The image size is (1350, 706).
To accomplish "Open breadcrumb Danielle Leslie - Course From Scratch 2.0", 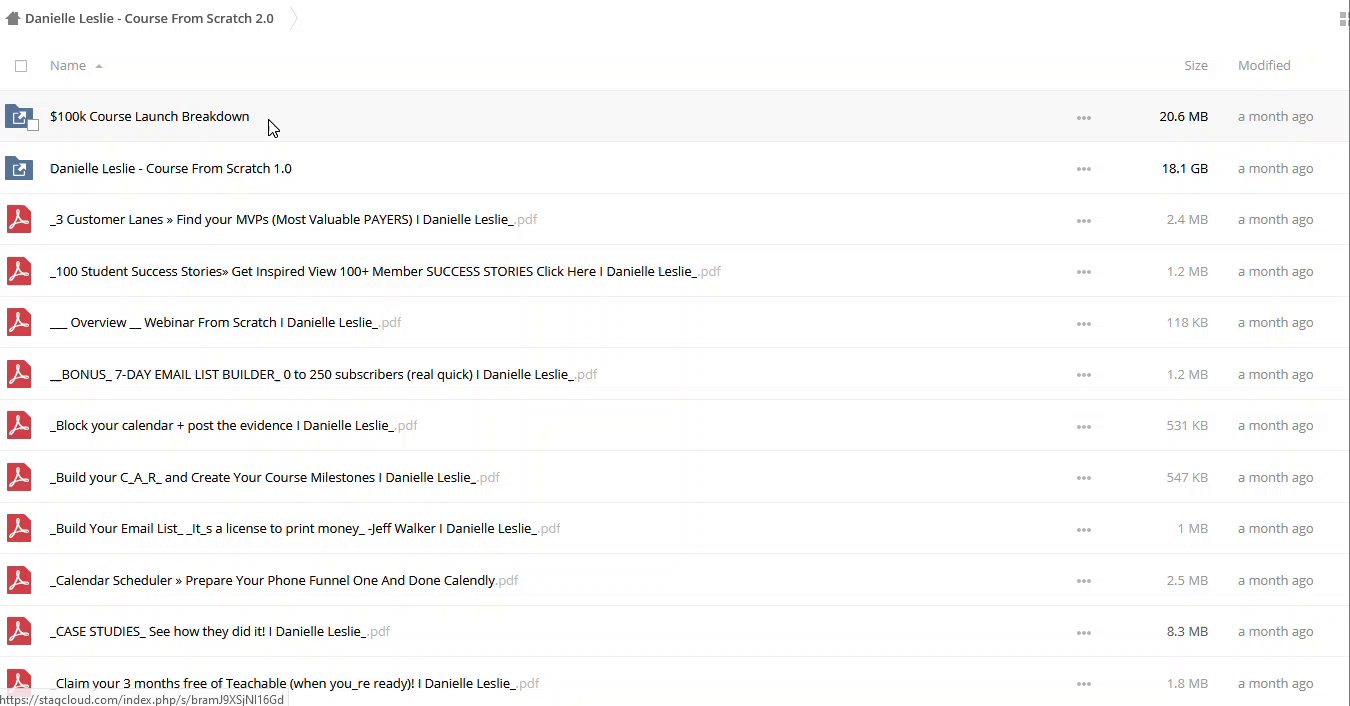I will point(149,18).
